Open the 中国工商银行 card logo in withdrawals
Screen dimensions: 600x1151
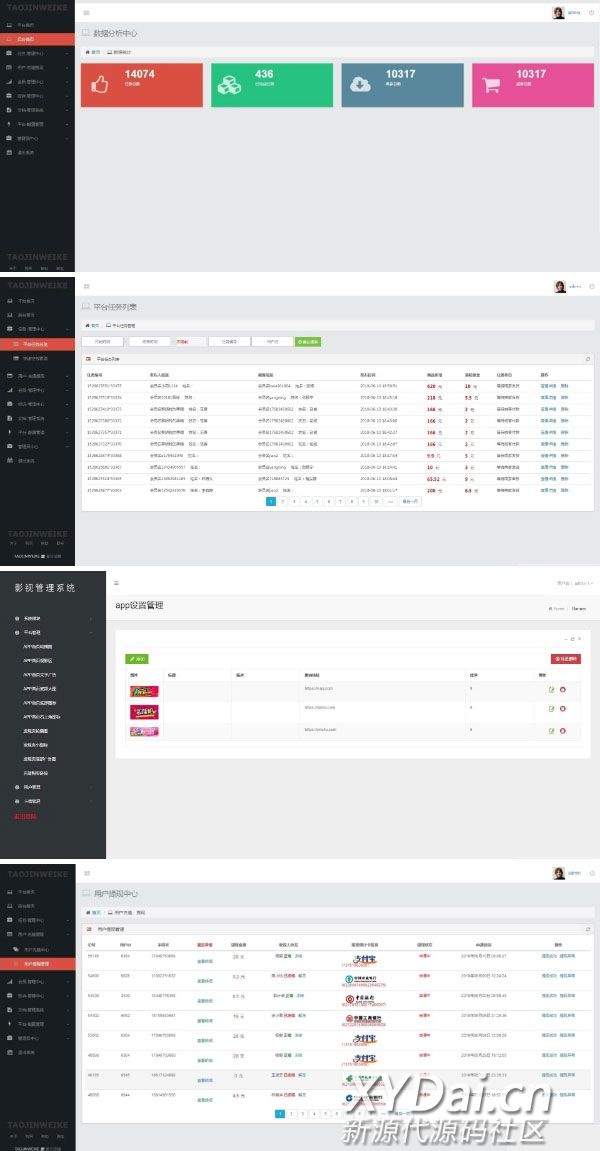[365, 1020]
